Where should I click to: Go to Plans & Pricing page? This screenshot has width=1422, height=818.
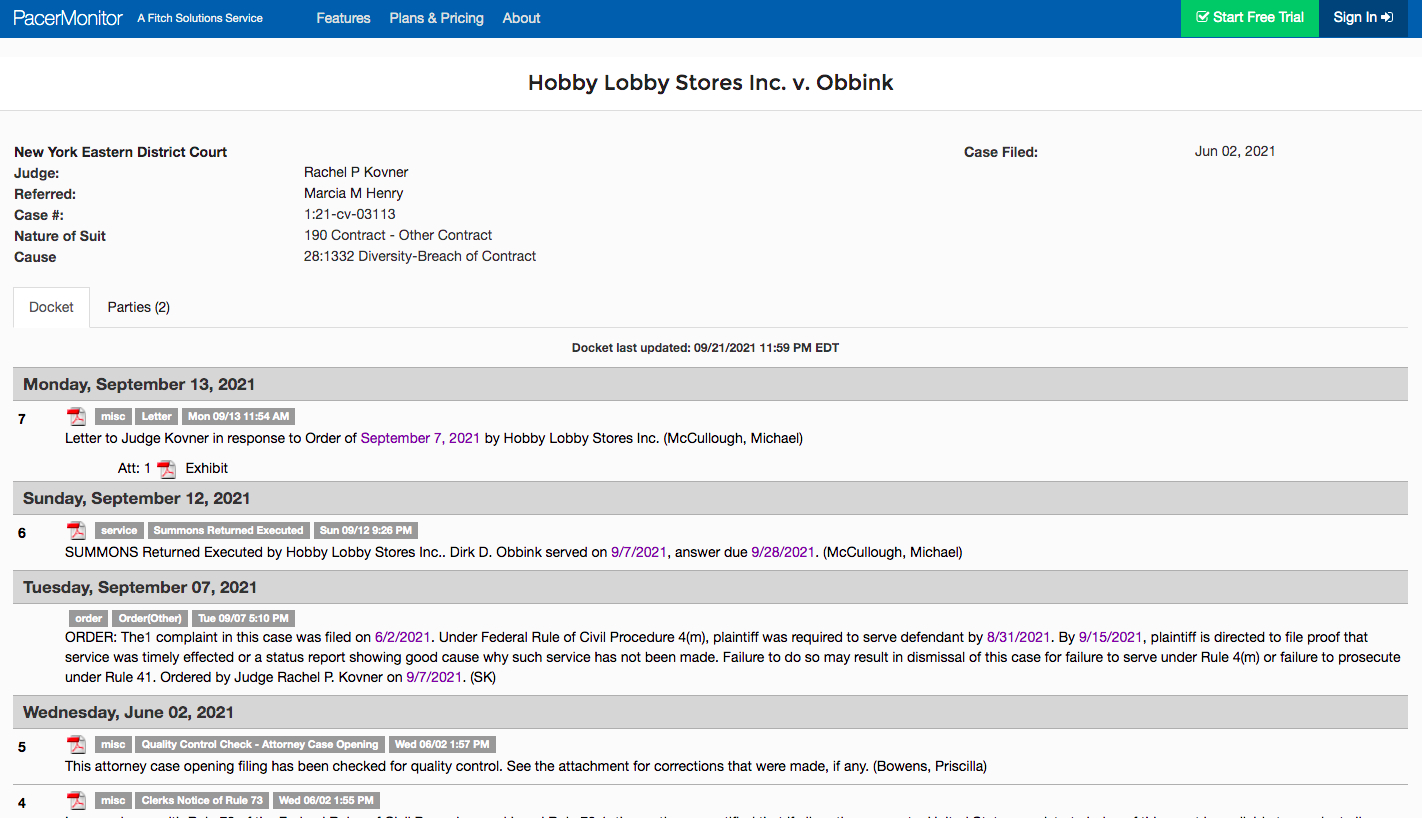coord(436,18)
